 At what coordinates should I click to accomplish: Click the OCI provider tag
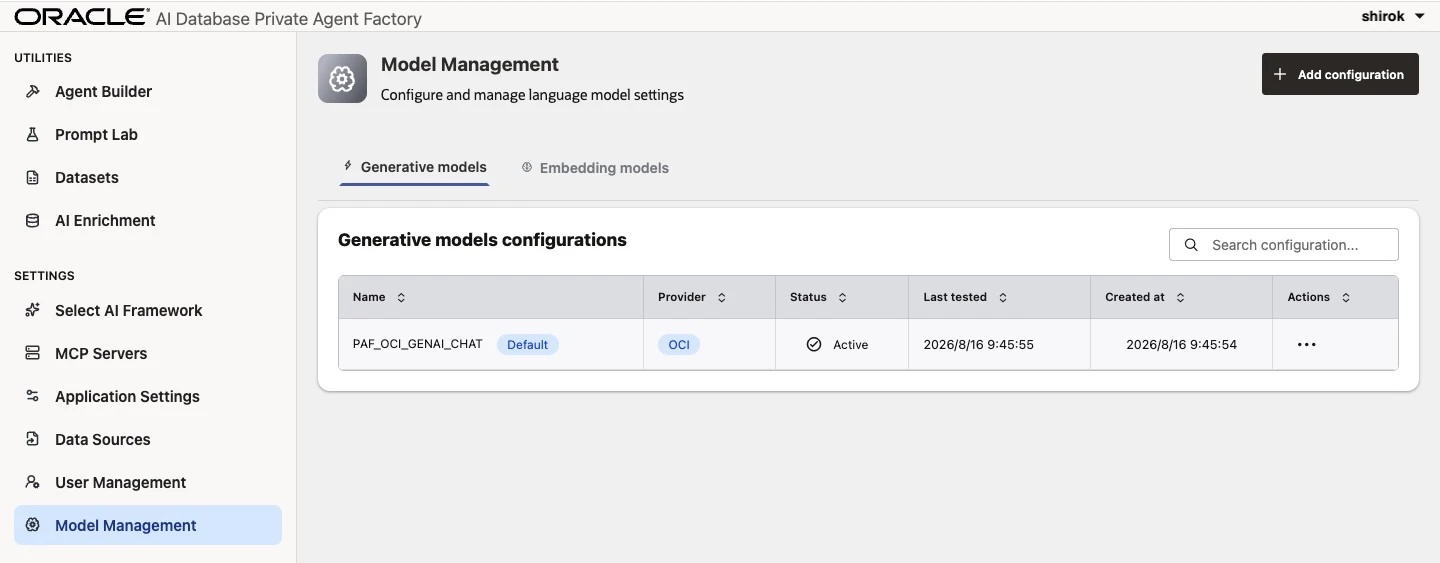(x=679, y=344)
